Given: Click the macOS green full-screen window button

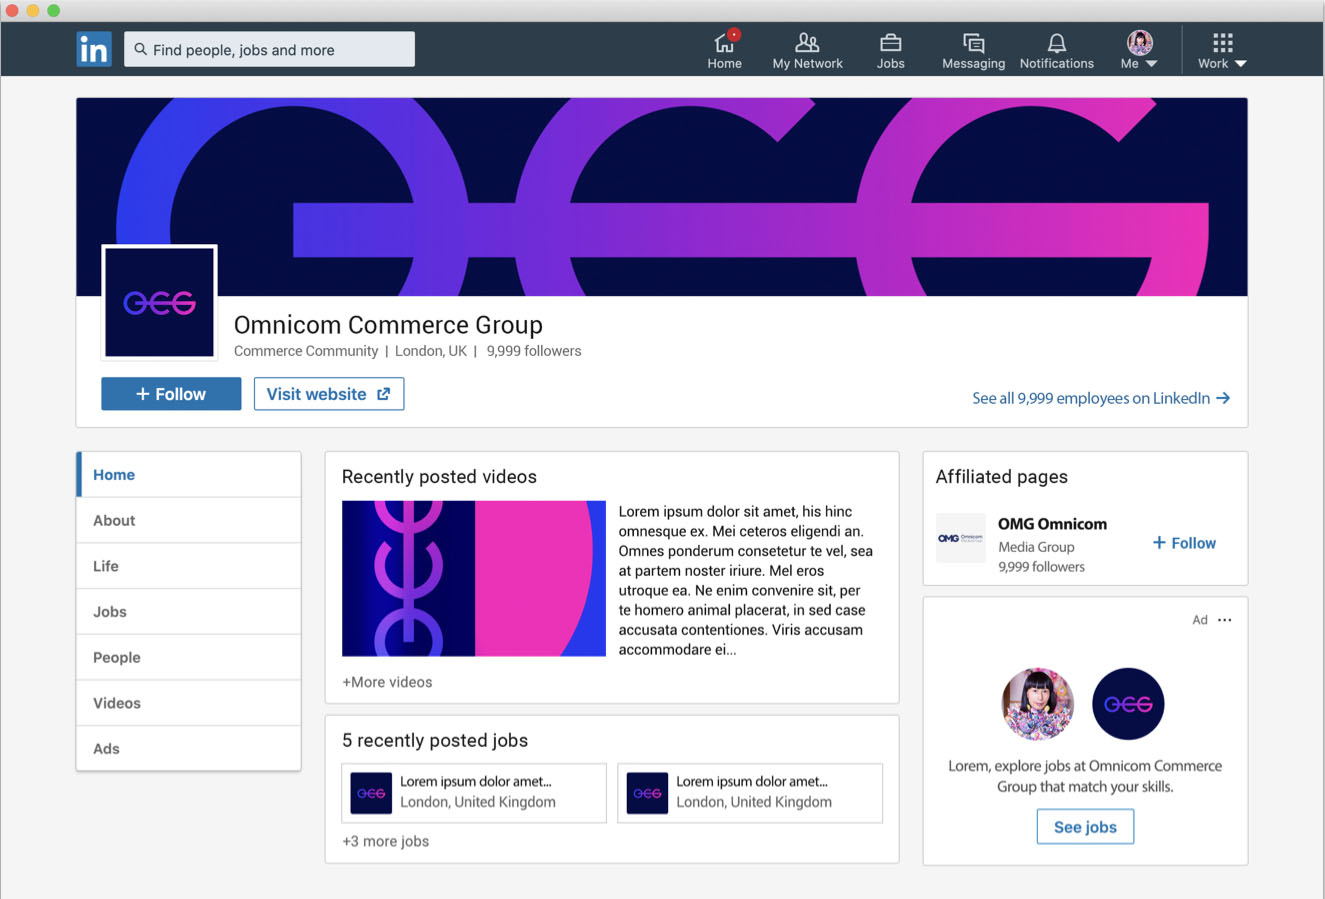Looking at the screenshot, I should coord(54,10).
